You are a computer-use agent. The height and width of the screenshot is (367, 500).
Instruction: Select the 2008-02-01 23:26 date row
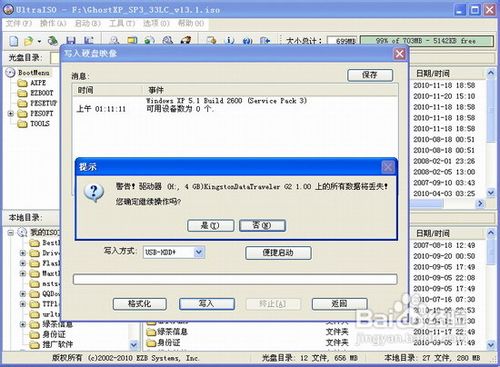444,161
